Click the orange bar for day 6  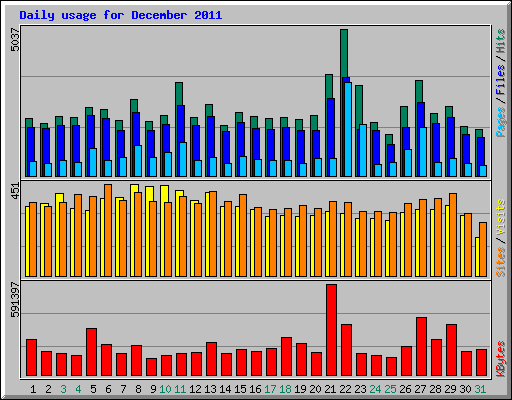(x=108, y=230)
